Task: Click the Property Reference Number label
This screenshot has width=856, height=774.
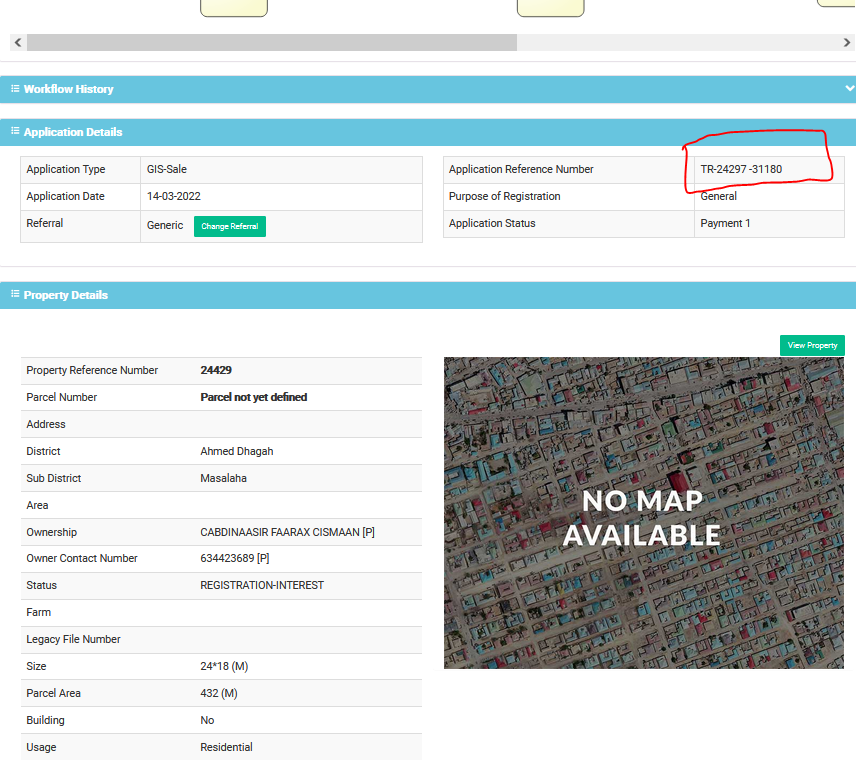Action: (92, 370)
